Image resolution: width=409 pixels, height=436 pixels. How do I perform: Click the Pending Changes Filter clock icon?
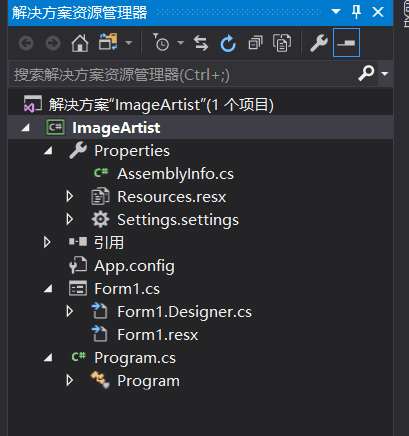coord(161,42)
